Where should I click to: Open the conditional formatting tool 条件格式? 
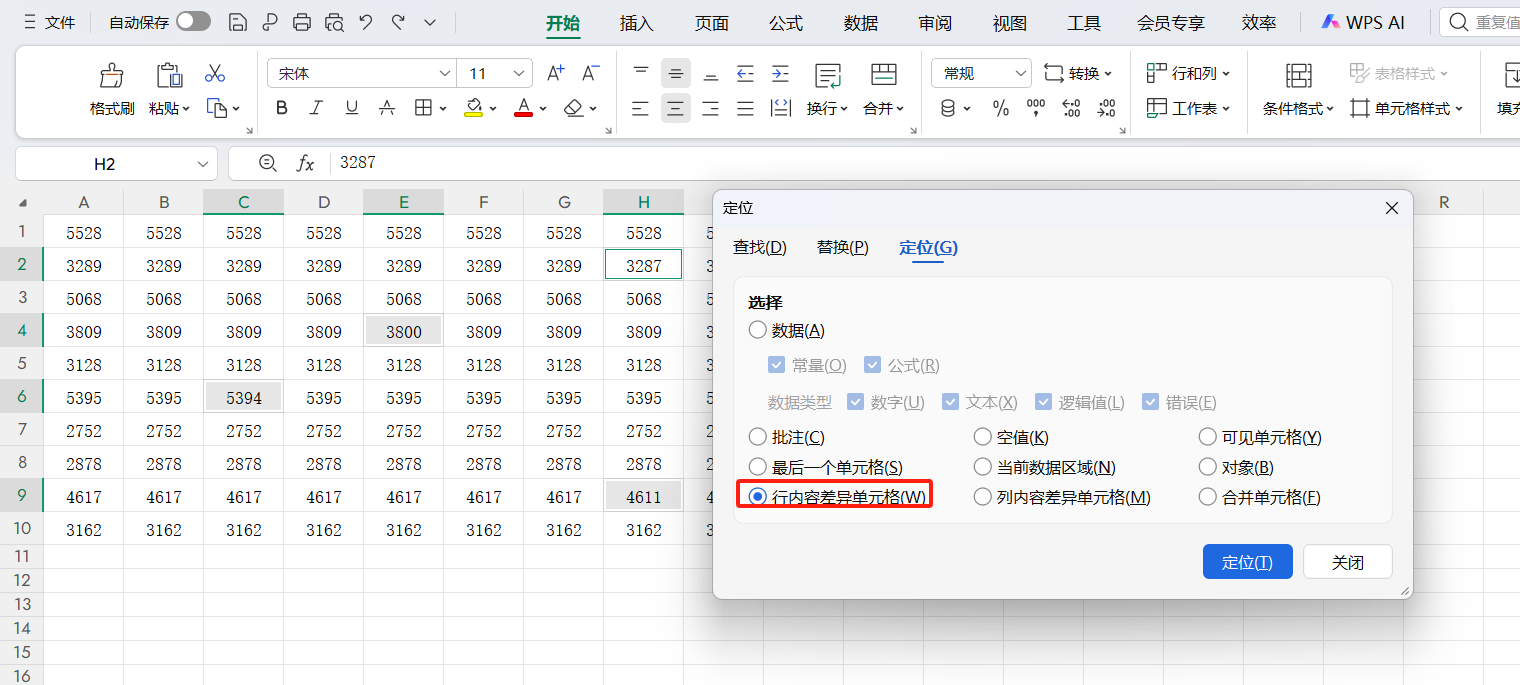[x=1297, y=90]
